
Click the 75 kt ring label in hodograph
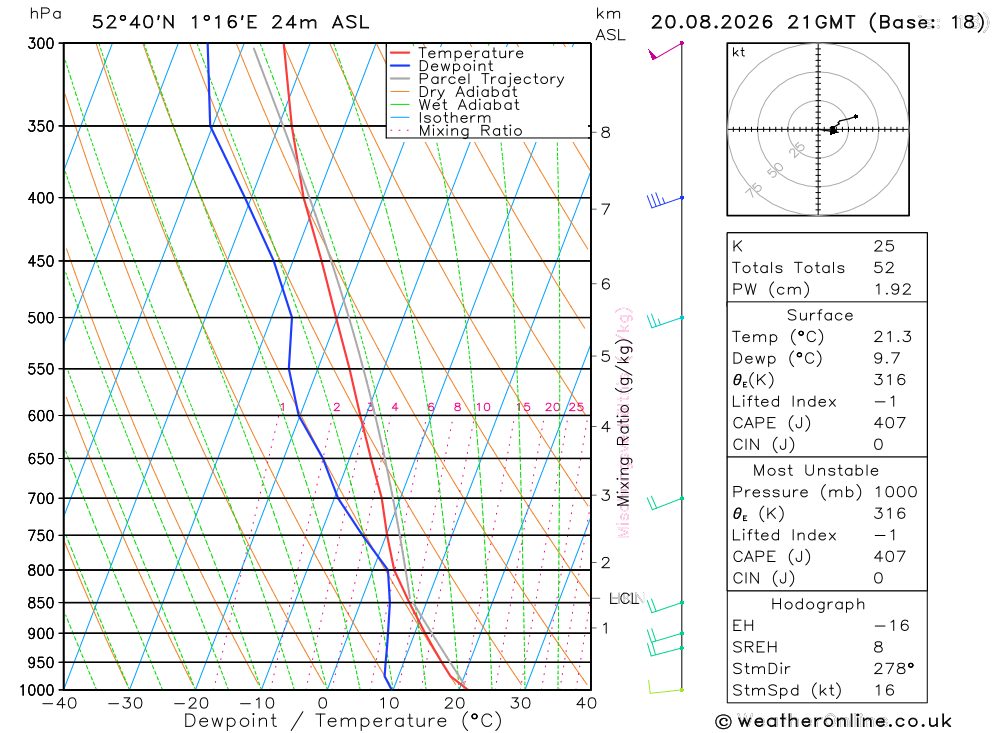[x=754, y=190]
